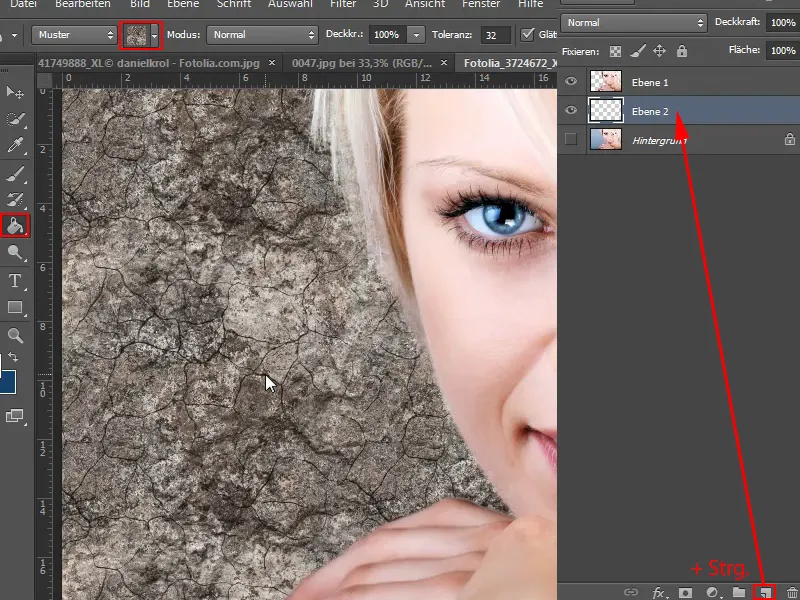Open the Bearbeiten menu
Image resolution: width=800 pixels, height=600 pixels.
(x=83, y=4)
